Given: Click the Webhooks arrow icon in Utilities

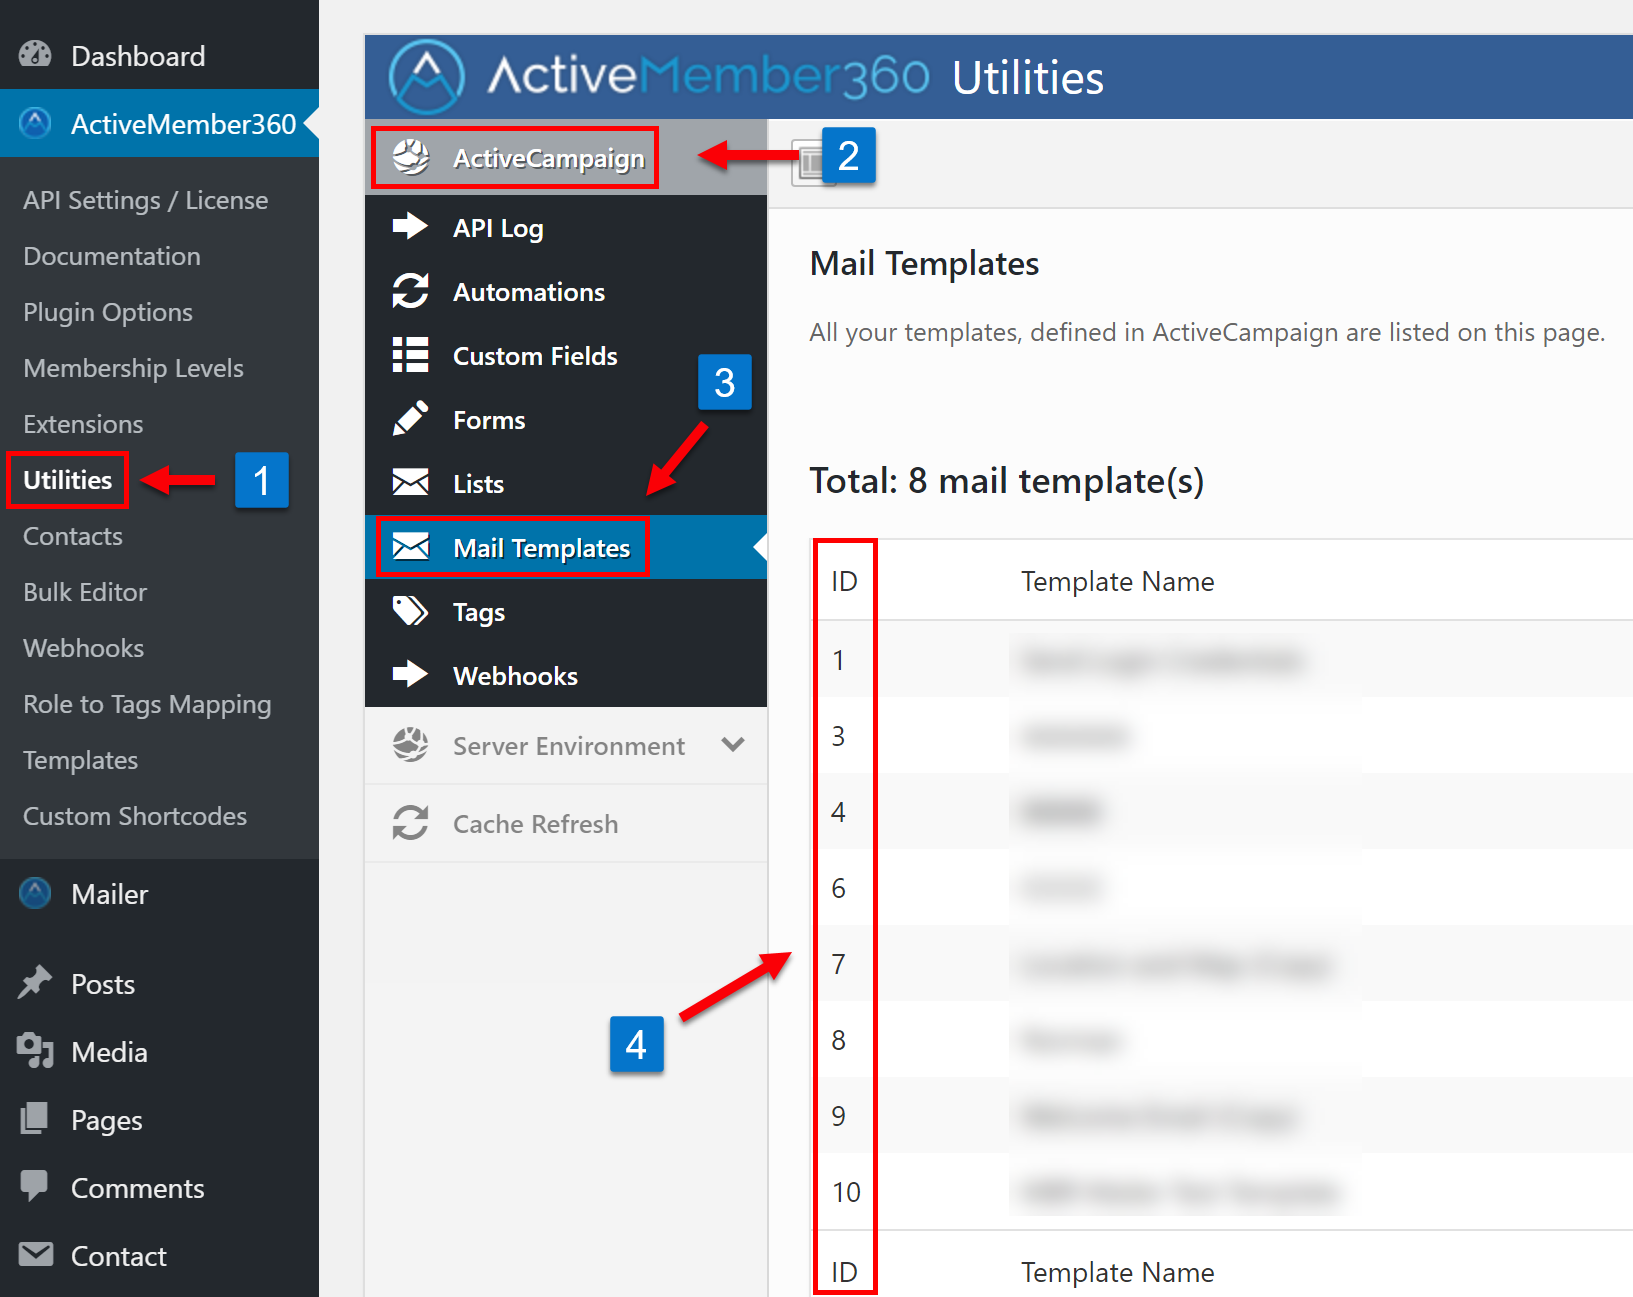Looking at the screenshot, I should (410, 675).
